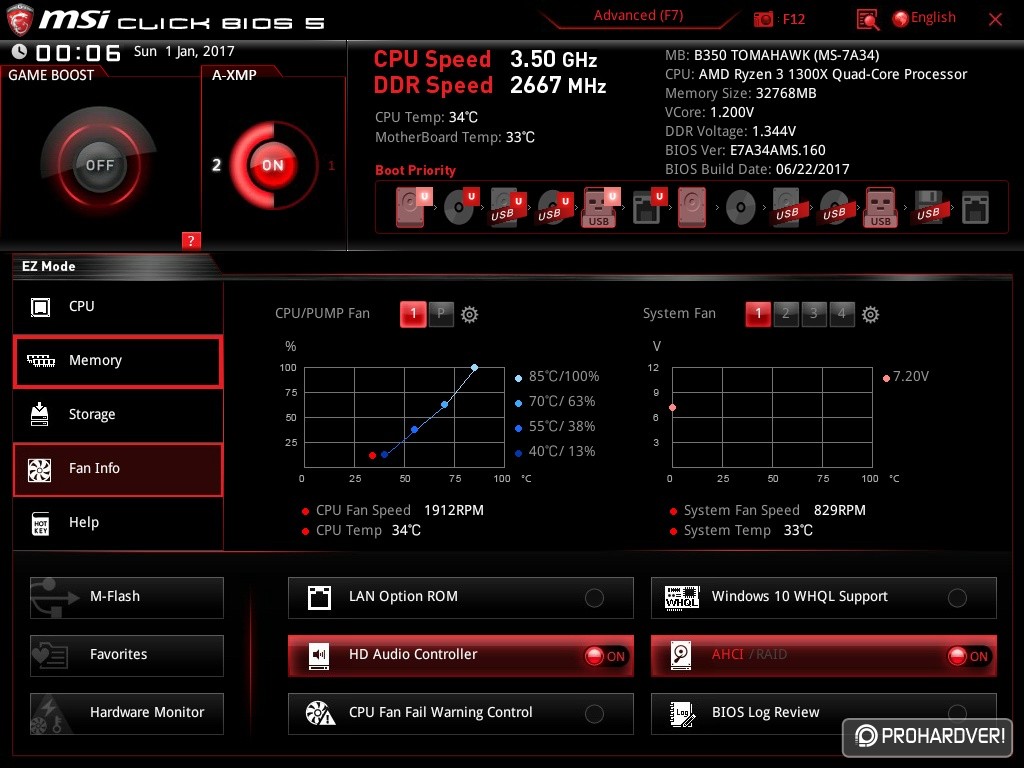
Task: Select 55°C/38% fan curve point
Action: point(414,430)
